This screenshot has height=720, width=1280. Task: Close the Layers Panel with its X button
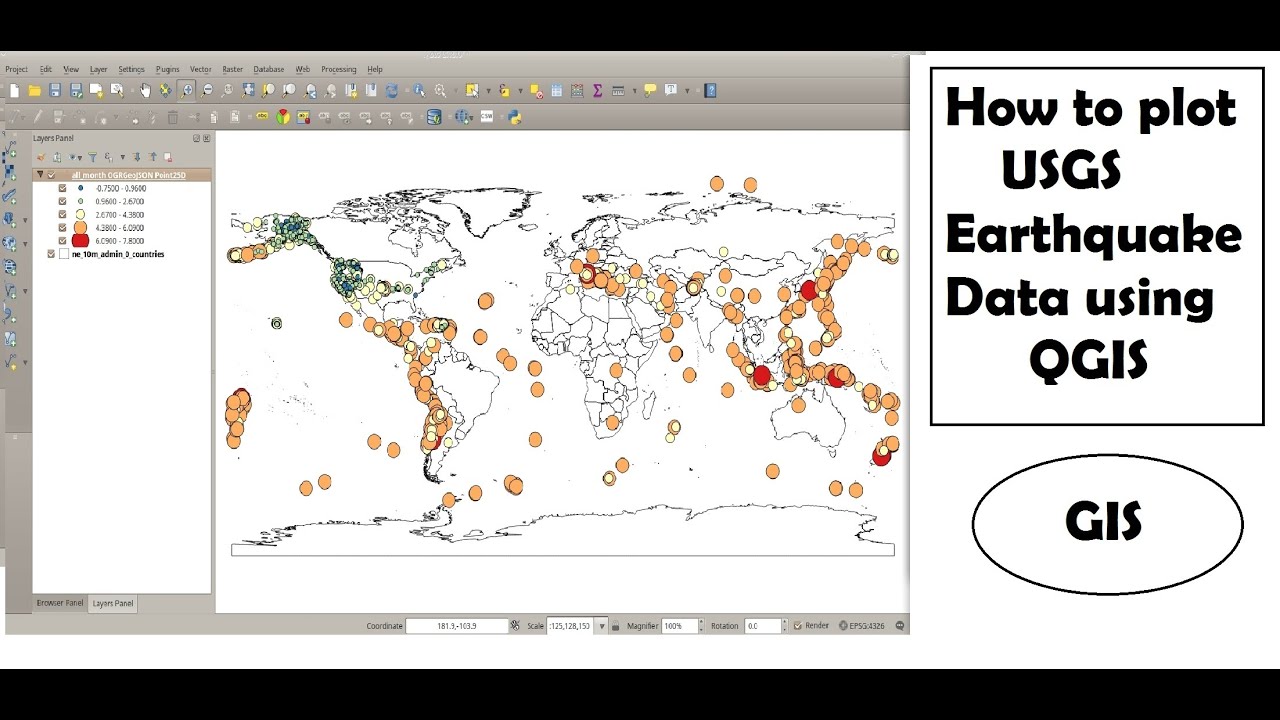click(x=206, y=138)
